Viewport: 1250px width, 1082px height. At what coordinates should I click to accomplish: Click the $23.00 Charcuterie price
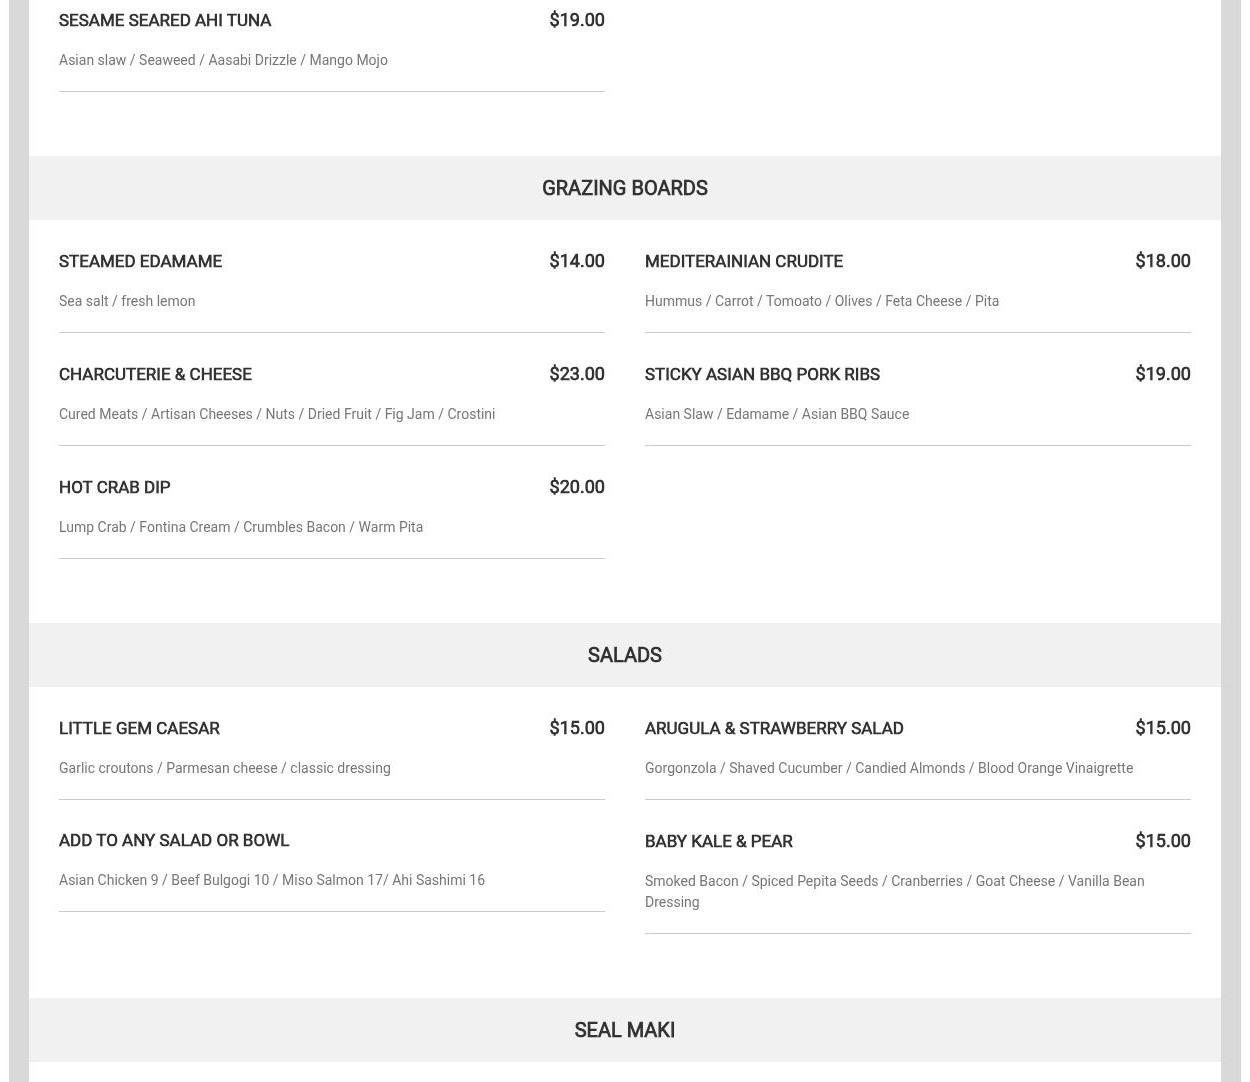(576, 374)
